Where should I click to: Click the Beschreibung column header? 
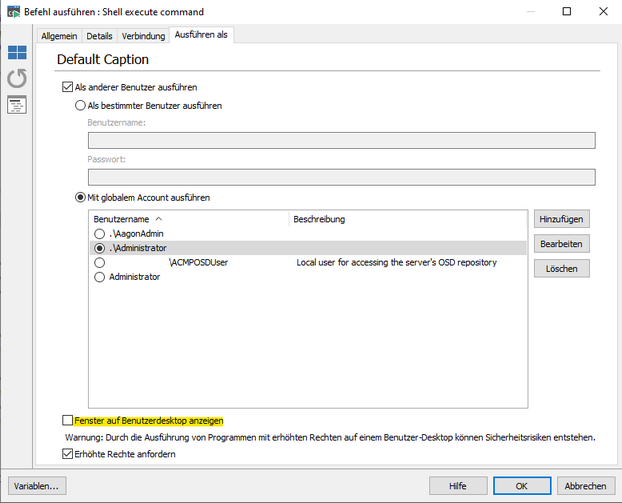[x=319, y=218]
